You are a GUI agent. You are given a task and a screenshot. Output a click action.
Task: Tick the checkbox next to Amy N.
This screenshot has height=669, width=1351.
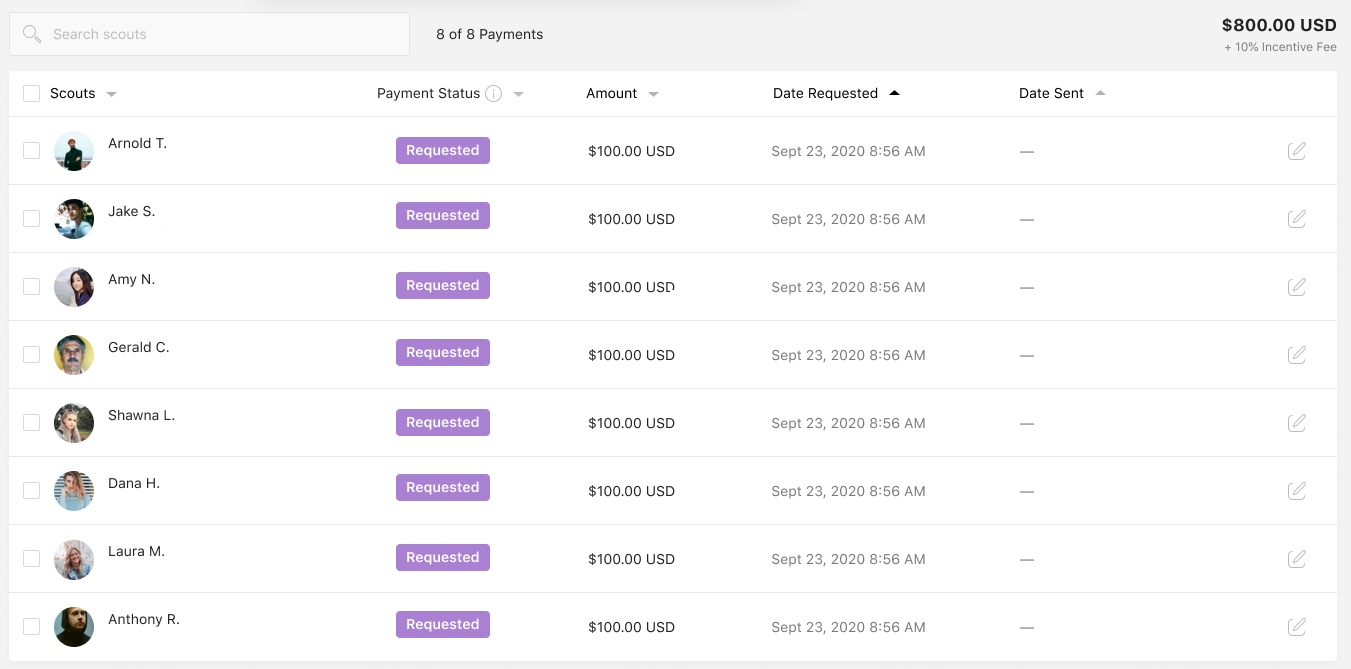point(32,287)
